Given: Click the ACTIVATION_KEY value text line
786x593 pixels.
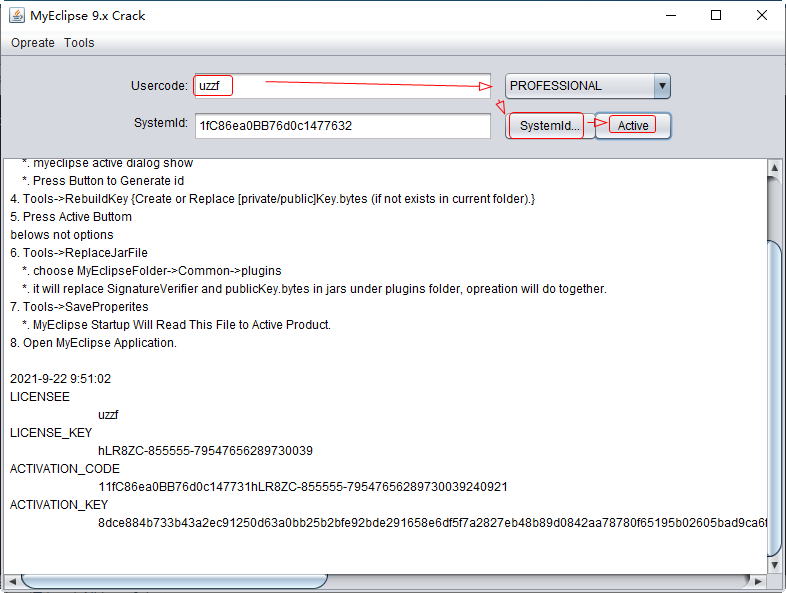Looking at the screenshot, I should pyautogui.click(x=430, y=523).
